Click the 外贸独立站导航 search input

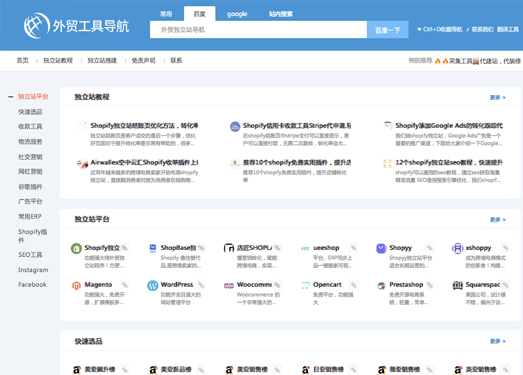pos(258,30)
